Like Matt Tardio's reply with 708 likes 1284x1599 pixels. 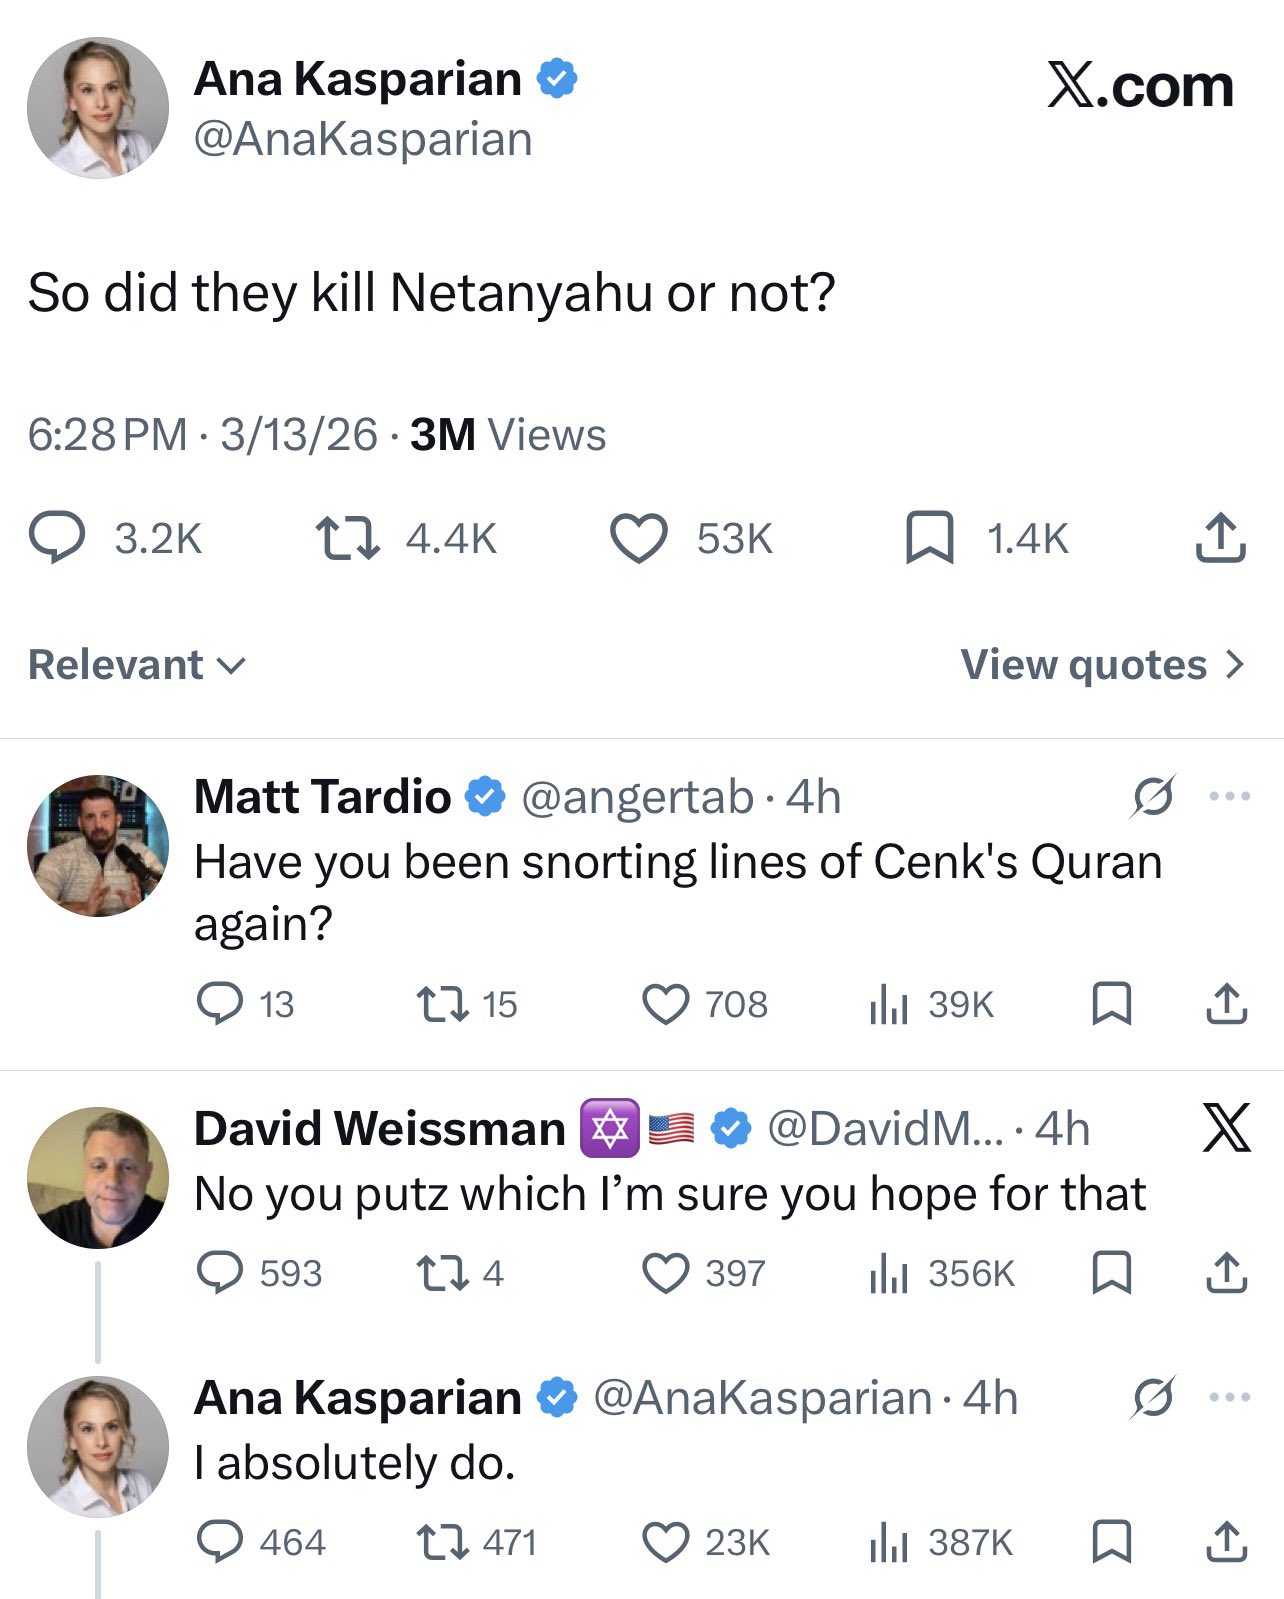click(665, 1004)
